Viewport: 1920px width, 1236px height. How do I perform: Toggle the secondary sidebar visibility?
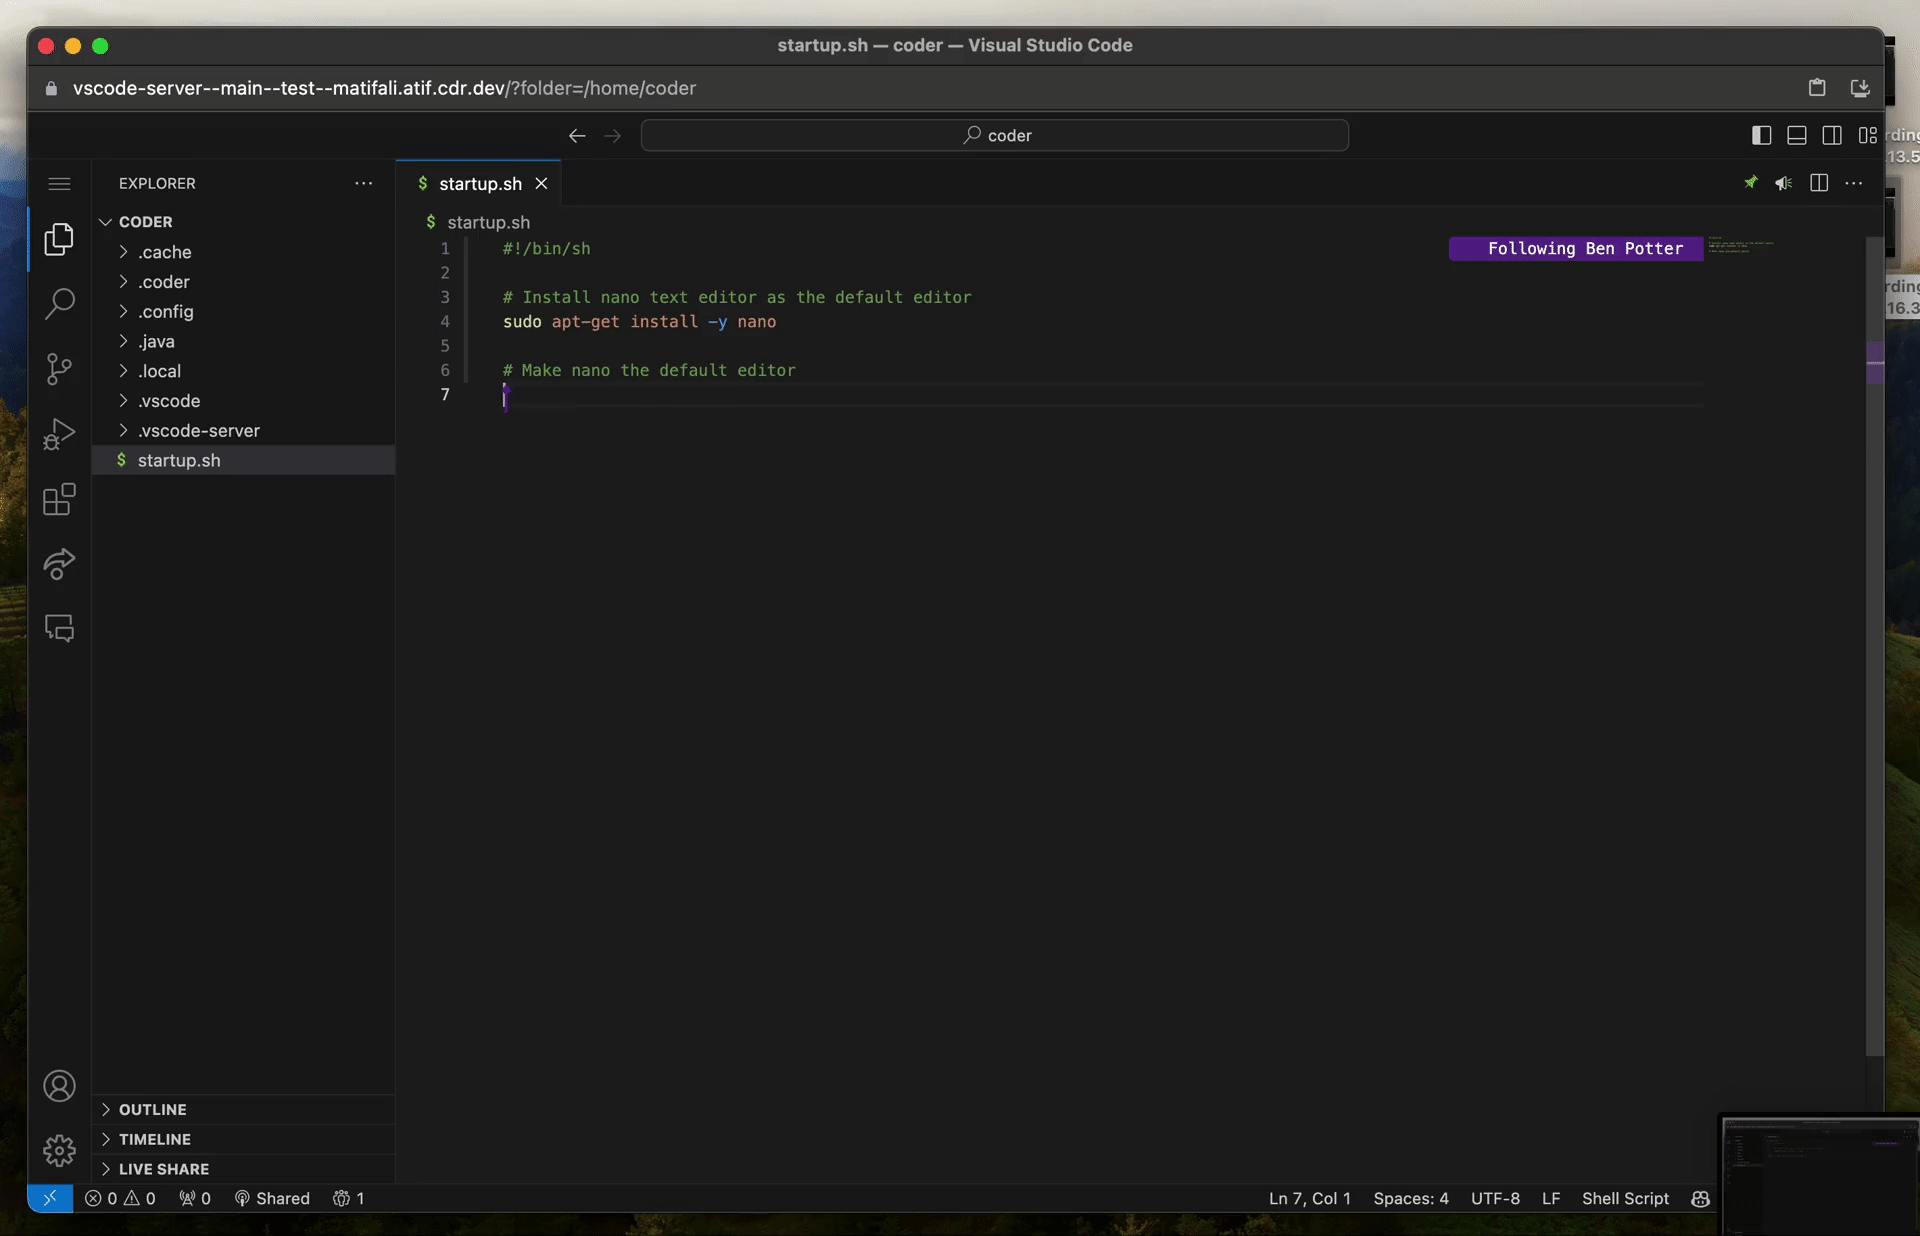coord(1833,135)
